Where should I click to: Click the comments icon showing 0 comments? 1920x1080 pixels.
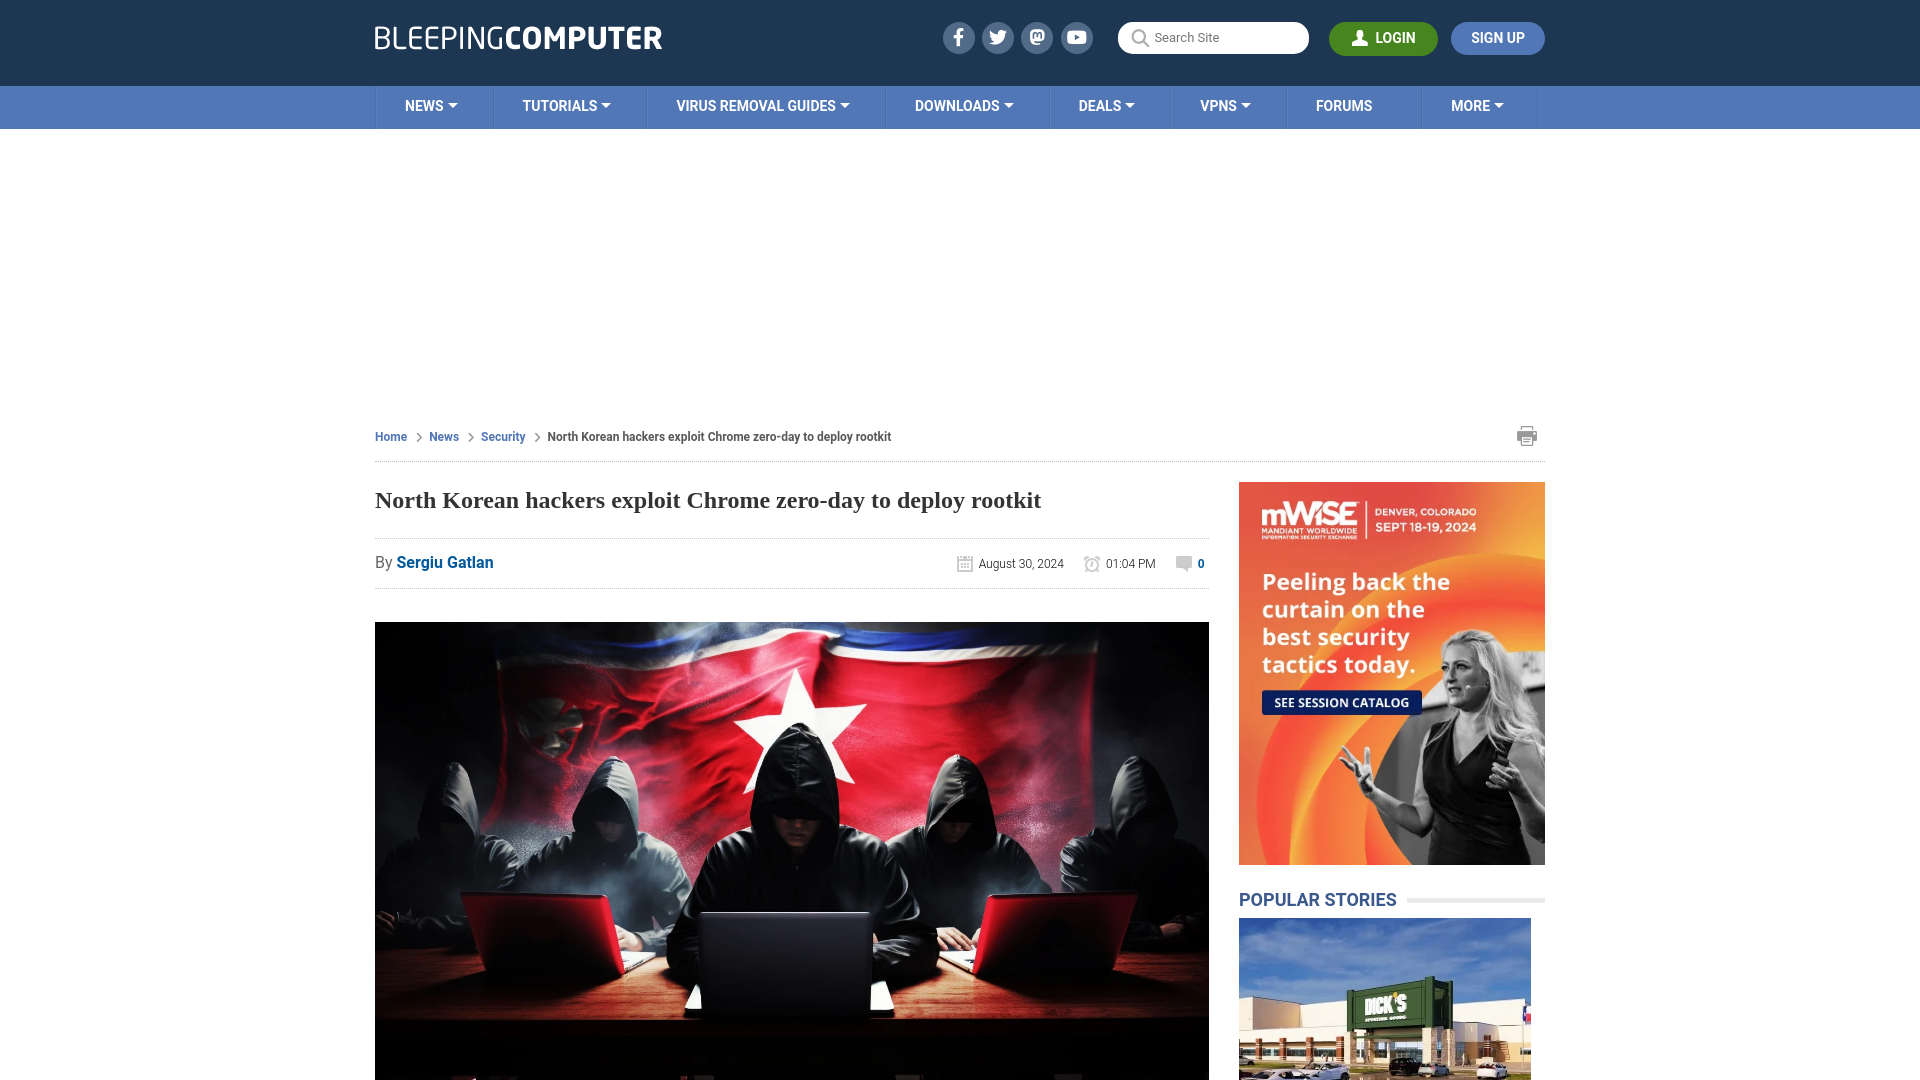click(x=1184, y=563)
